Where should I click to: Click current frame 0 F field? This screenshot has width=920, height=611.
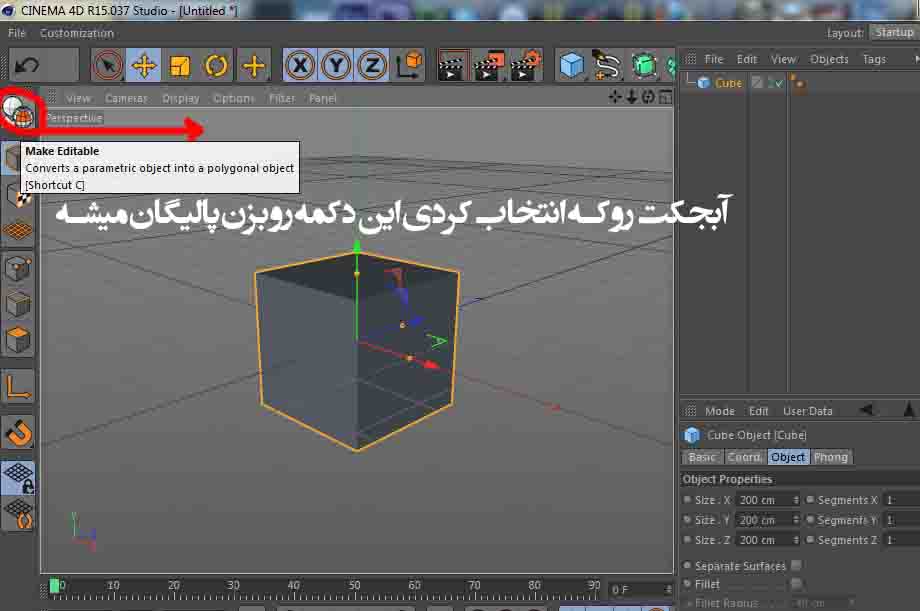click(x=637, y=589)
